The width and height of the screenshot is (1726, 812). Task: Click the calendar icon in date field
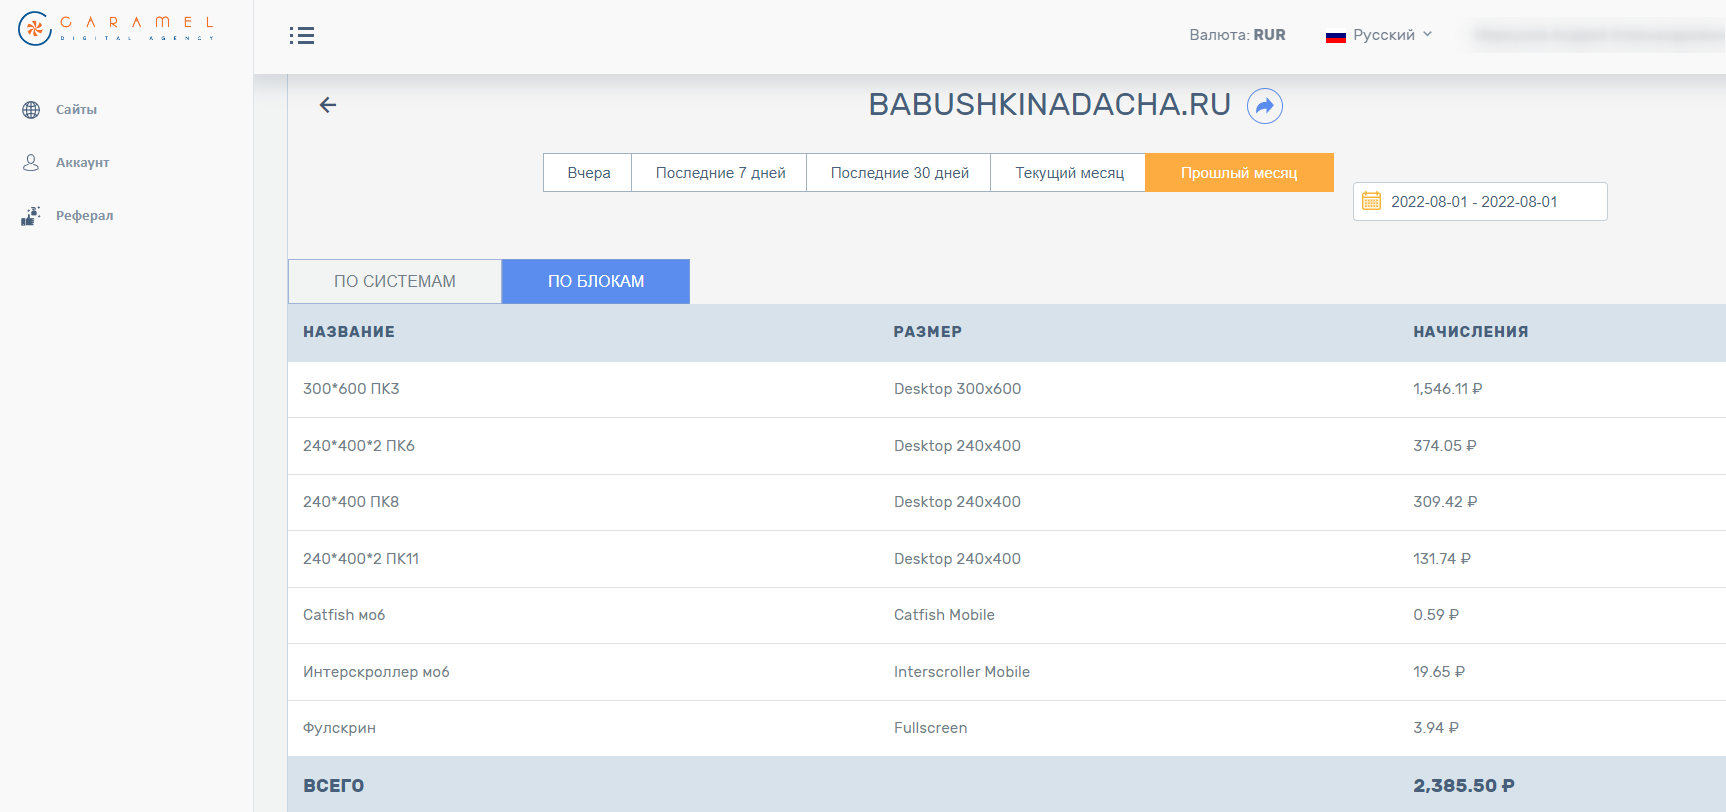click(1371, 201)
